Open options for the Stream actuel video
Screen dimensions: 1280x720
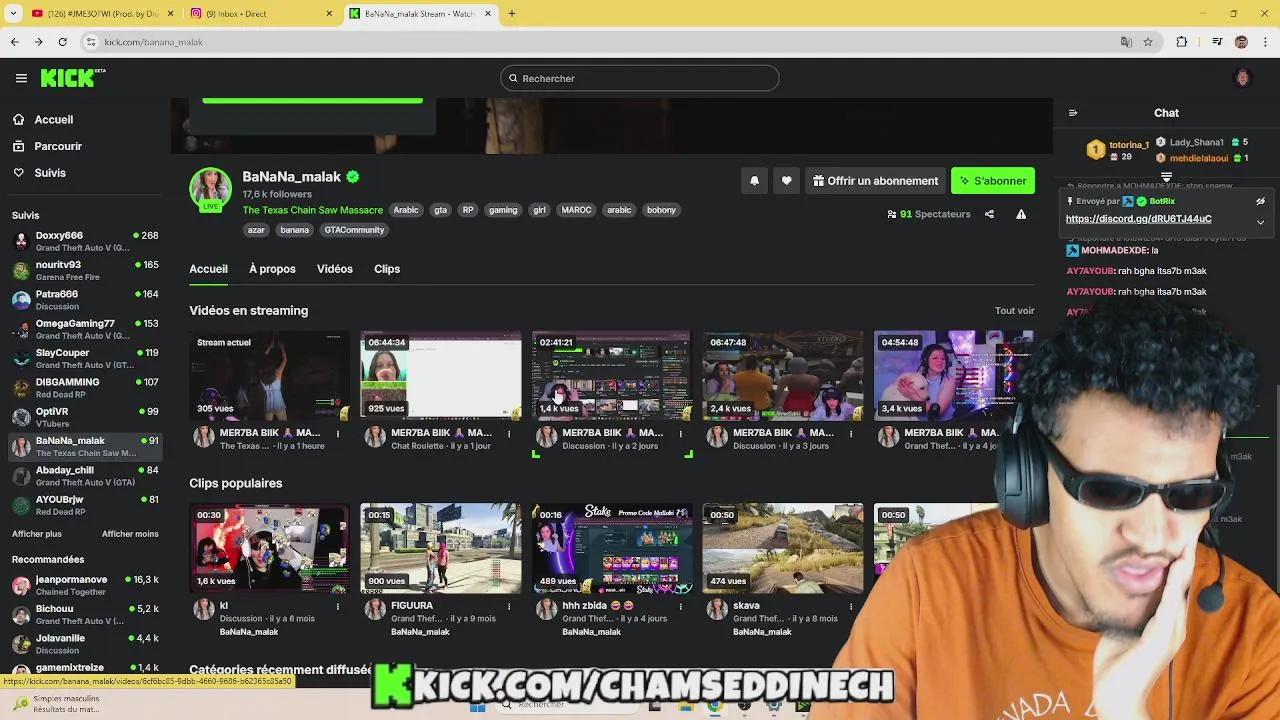pyautogui.click(x=338, y=433)
